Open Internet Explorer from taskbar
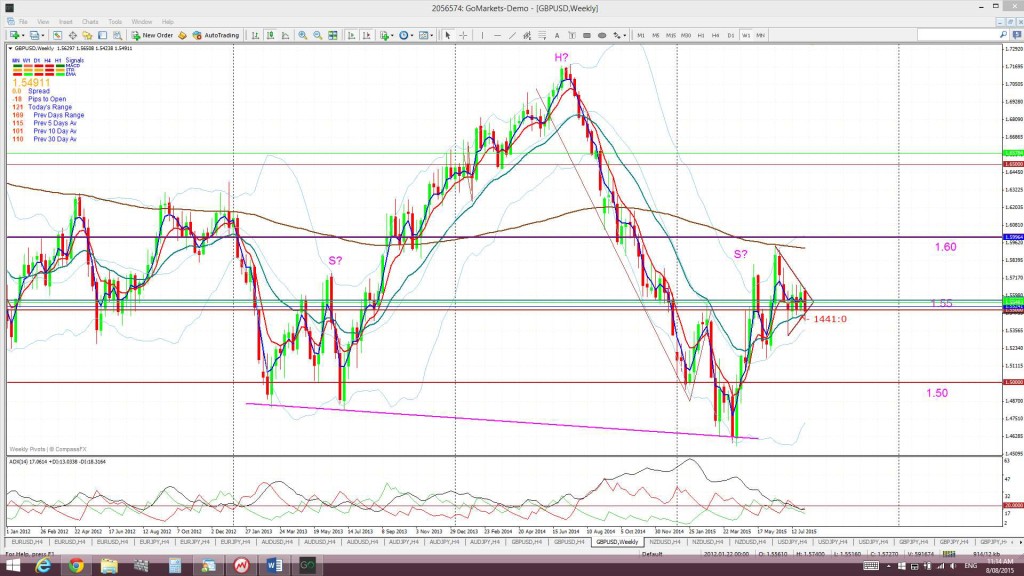The width and height of the screenshot is (1024, 576). click(x=43, y=566)
